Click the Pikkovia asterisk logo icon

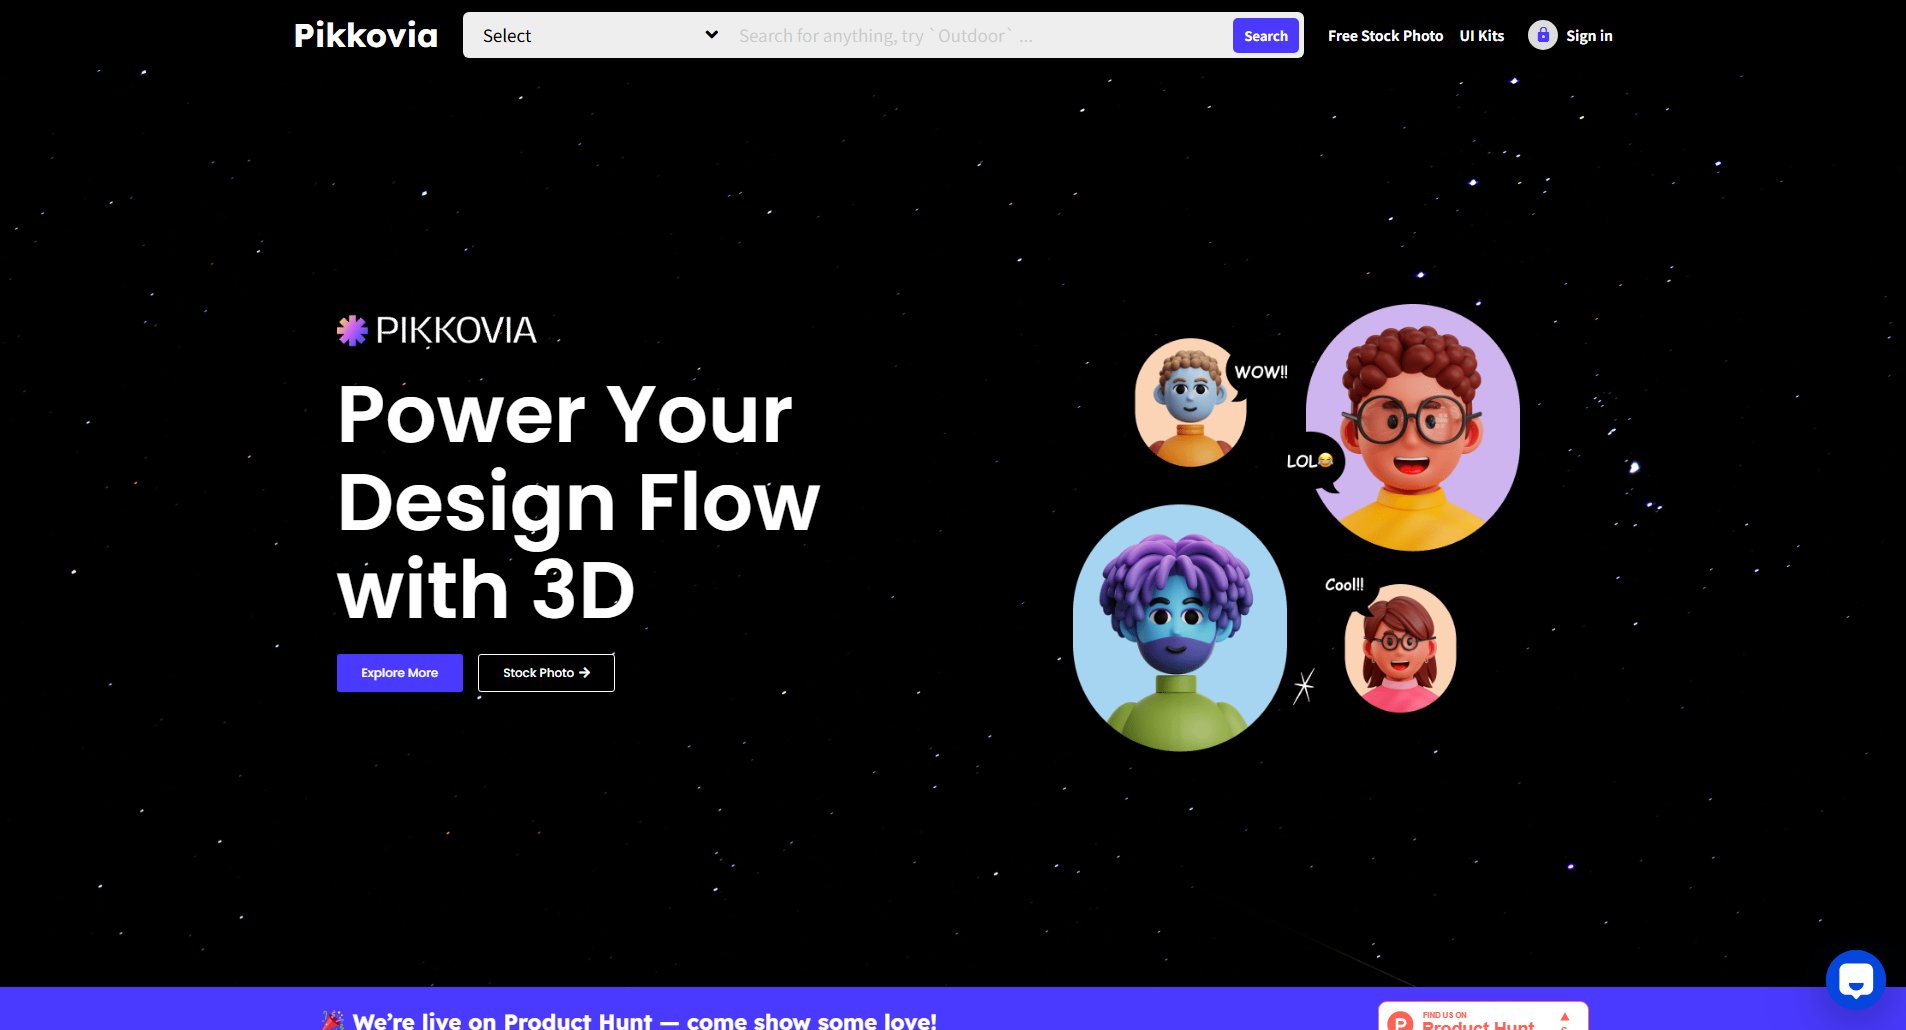point(352,329)
